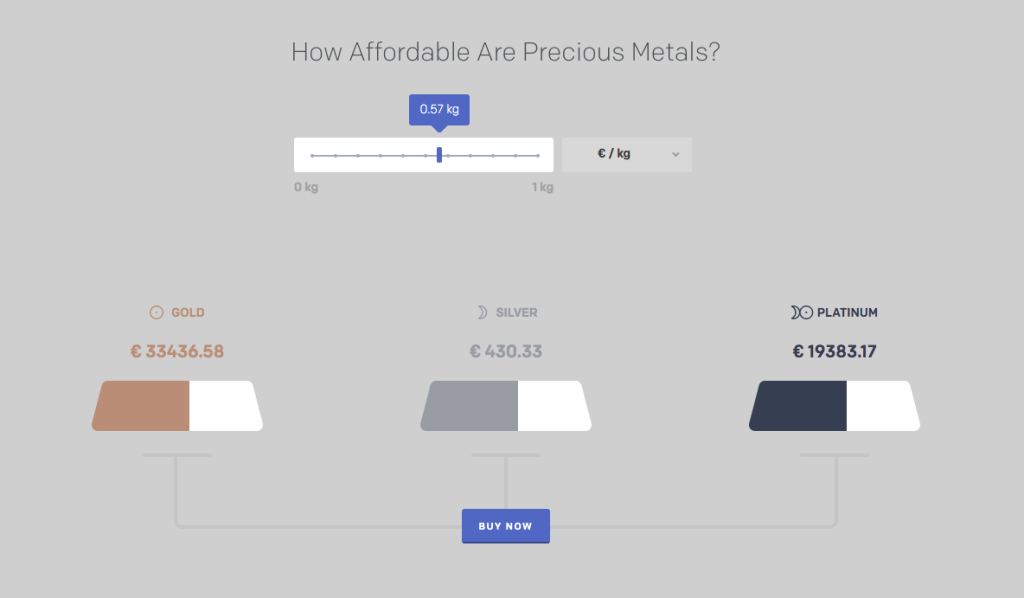Click the SILVER label
Viewport: 1024px width, 598px height.
(517, 313)
